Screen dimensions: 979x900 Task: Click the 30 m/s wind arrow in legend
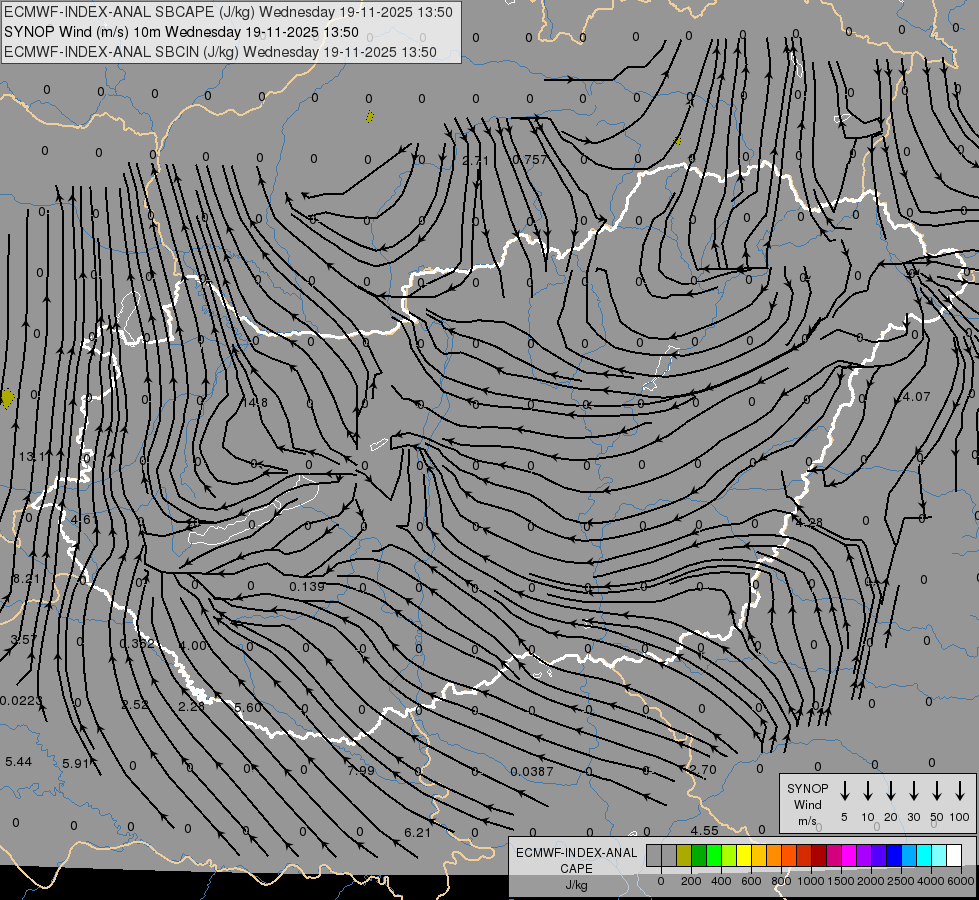pyautogui.click(x=913, y=790)
